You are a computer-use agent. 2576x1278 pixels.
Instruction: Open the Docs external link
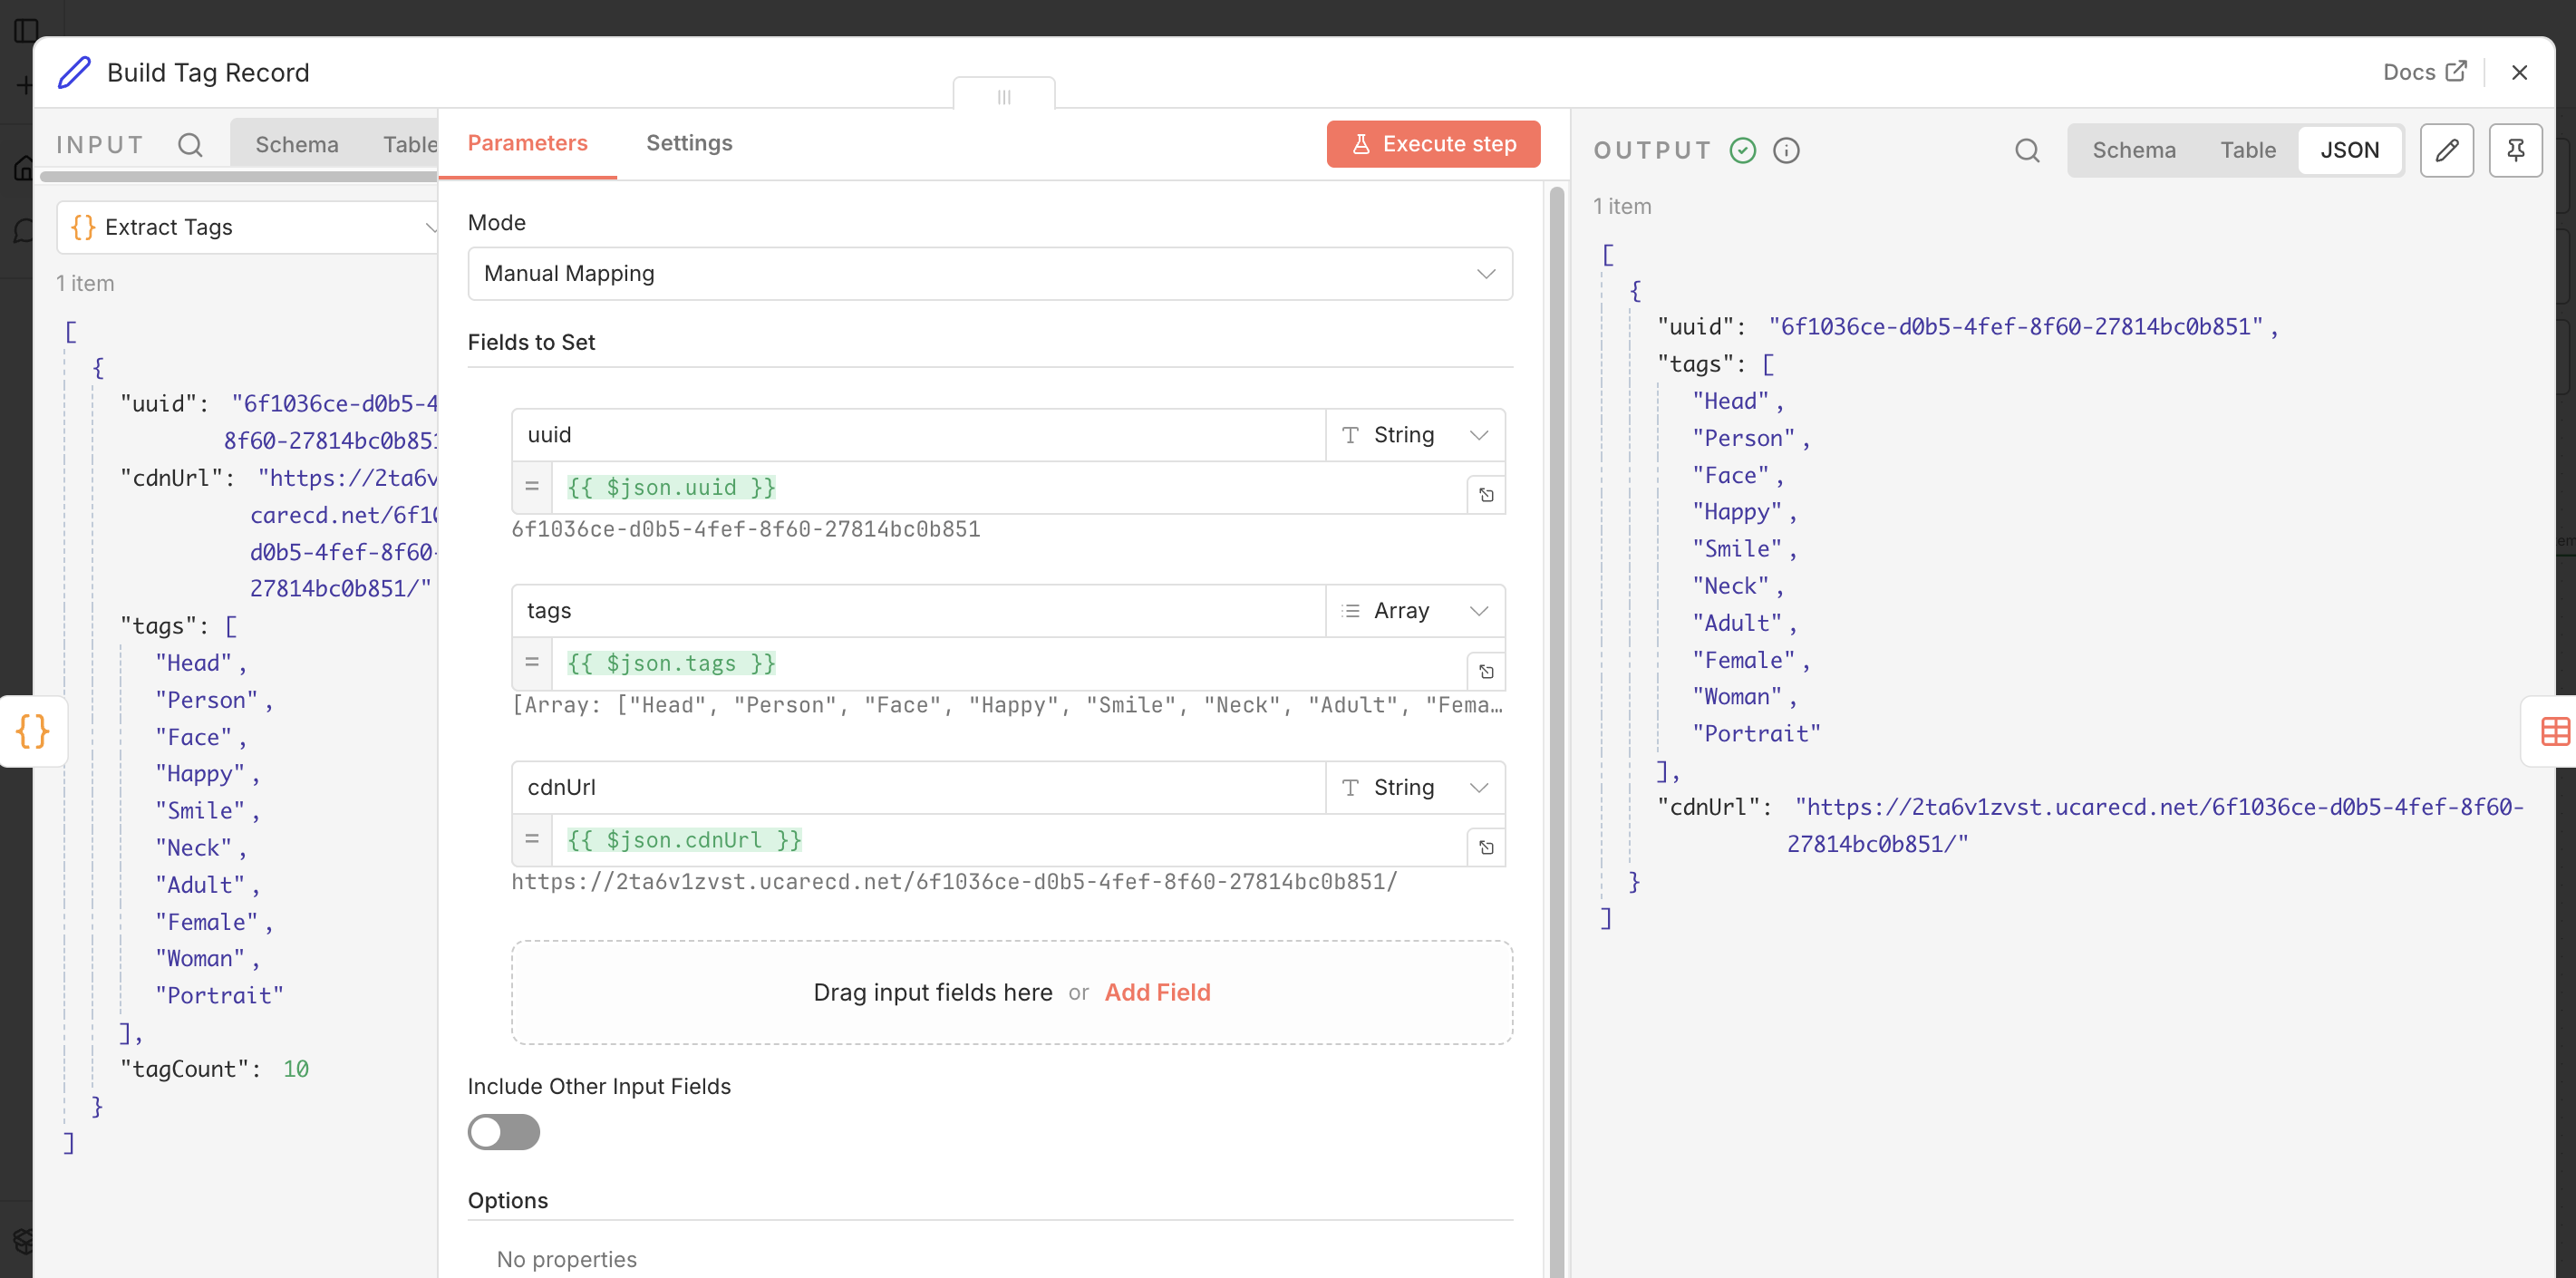coord(2425,72)
